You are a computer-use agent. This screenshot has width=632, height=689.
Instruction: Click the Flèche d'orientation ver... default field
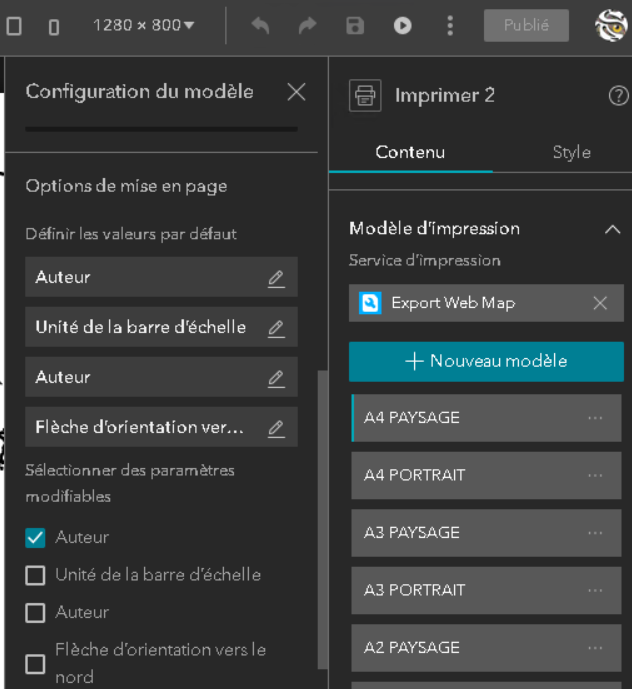(161, 427)
